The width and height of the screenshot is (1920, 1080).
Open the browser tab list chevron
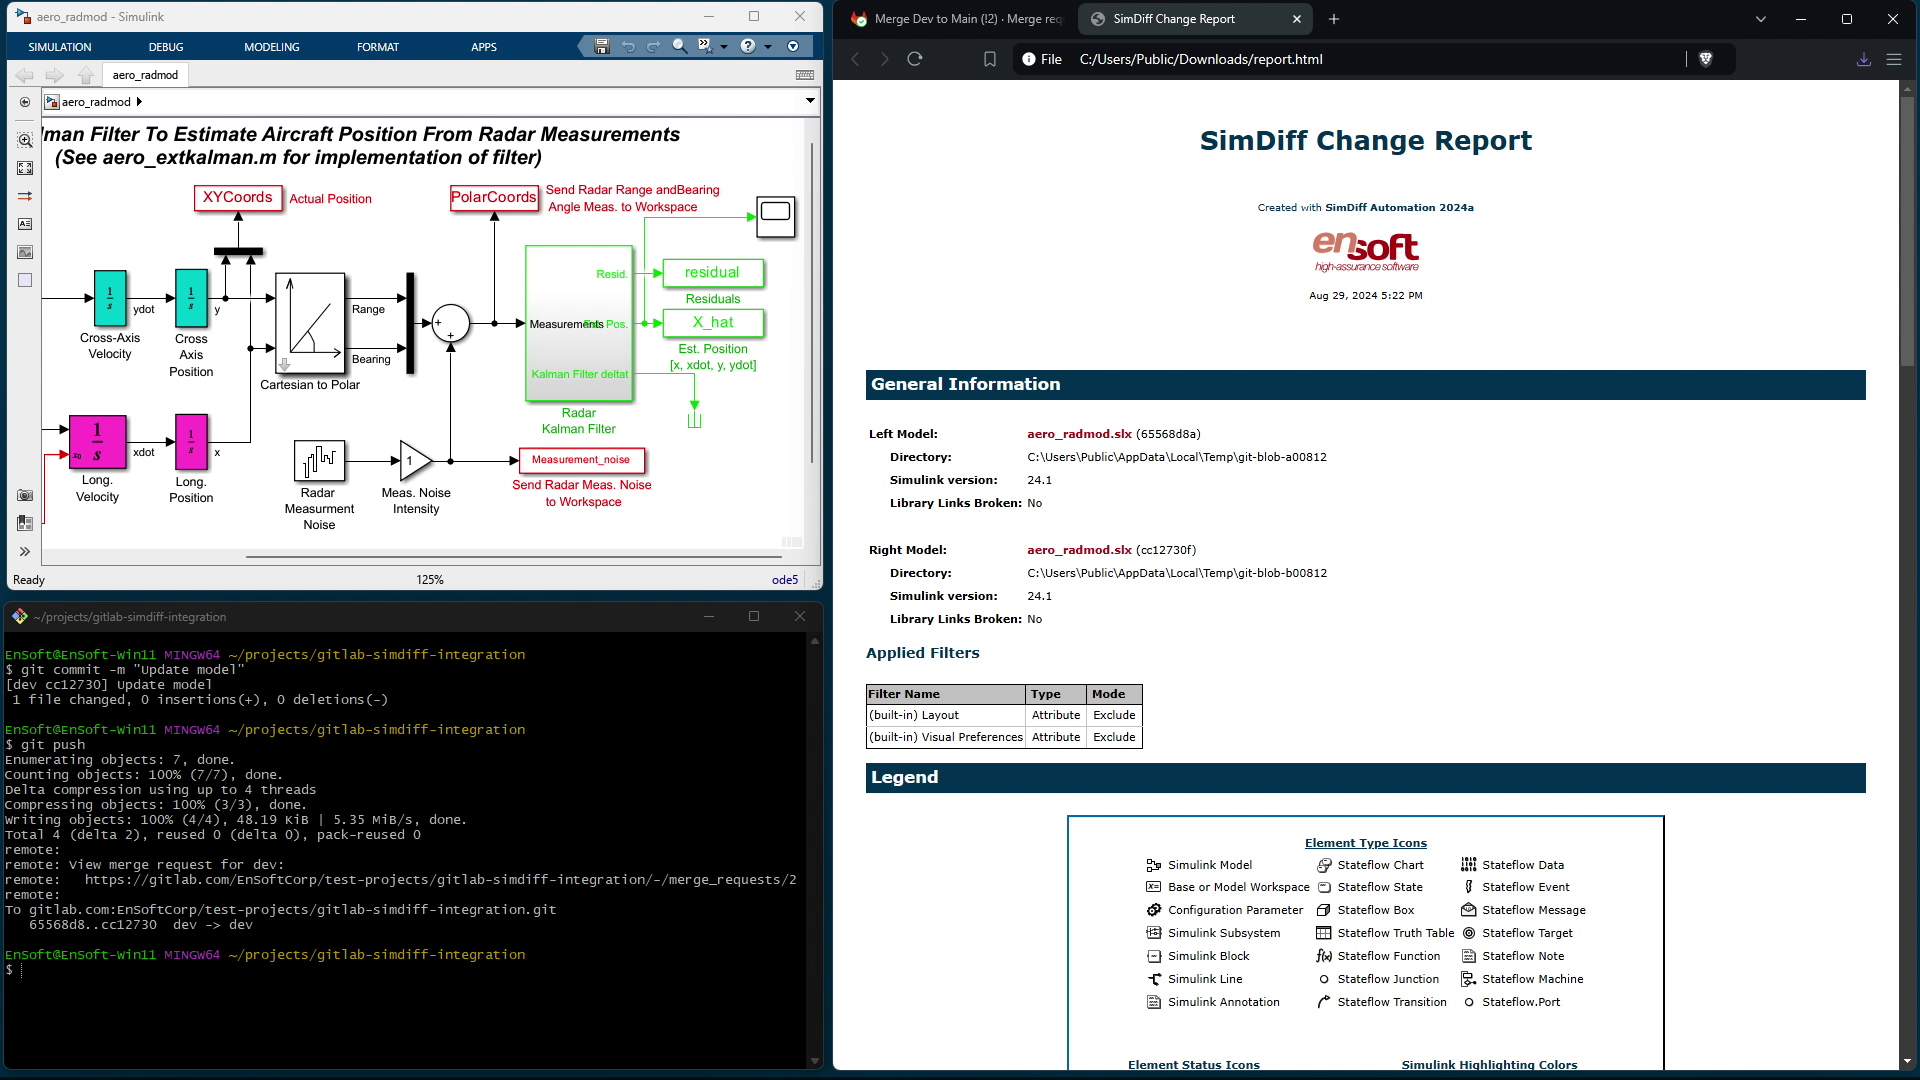[1760, 19]
